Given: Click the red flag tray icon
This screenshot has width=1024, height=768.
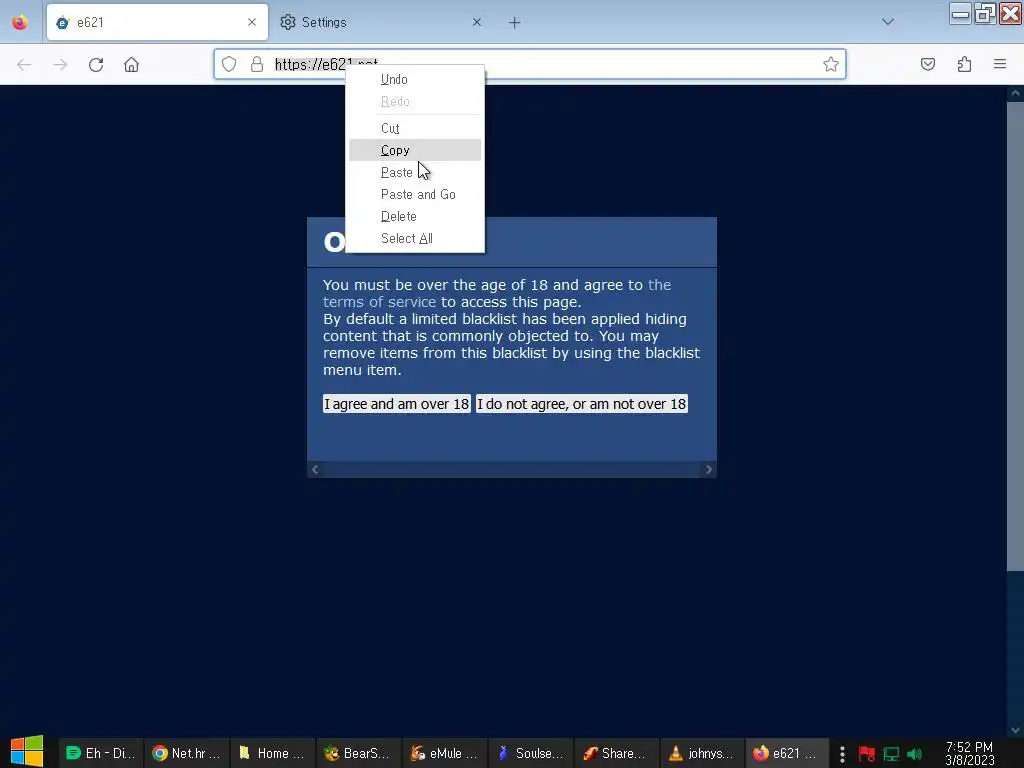Looking at the screenshot, I should coord(867,754).
